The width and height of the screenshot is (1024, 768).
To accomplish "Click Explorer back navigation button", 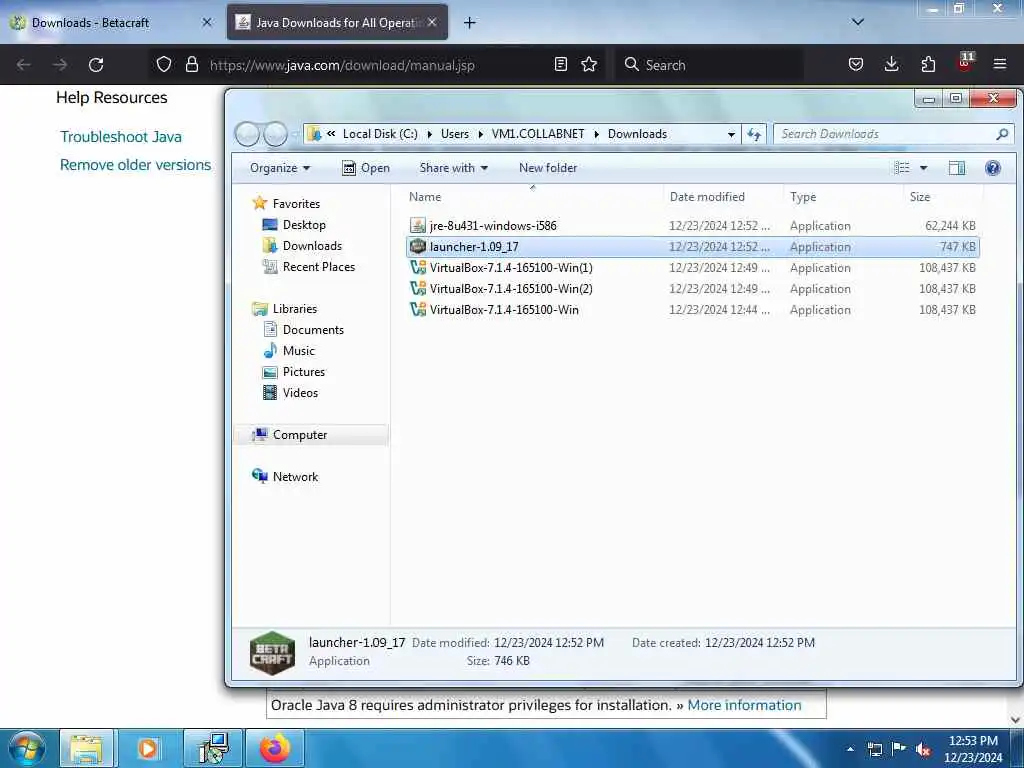I will pos(248,134).
